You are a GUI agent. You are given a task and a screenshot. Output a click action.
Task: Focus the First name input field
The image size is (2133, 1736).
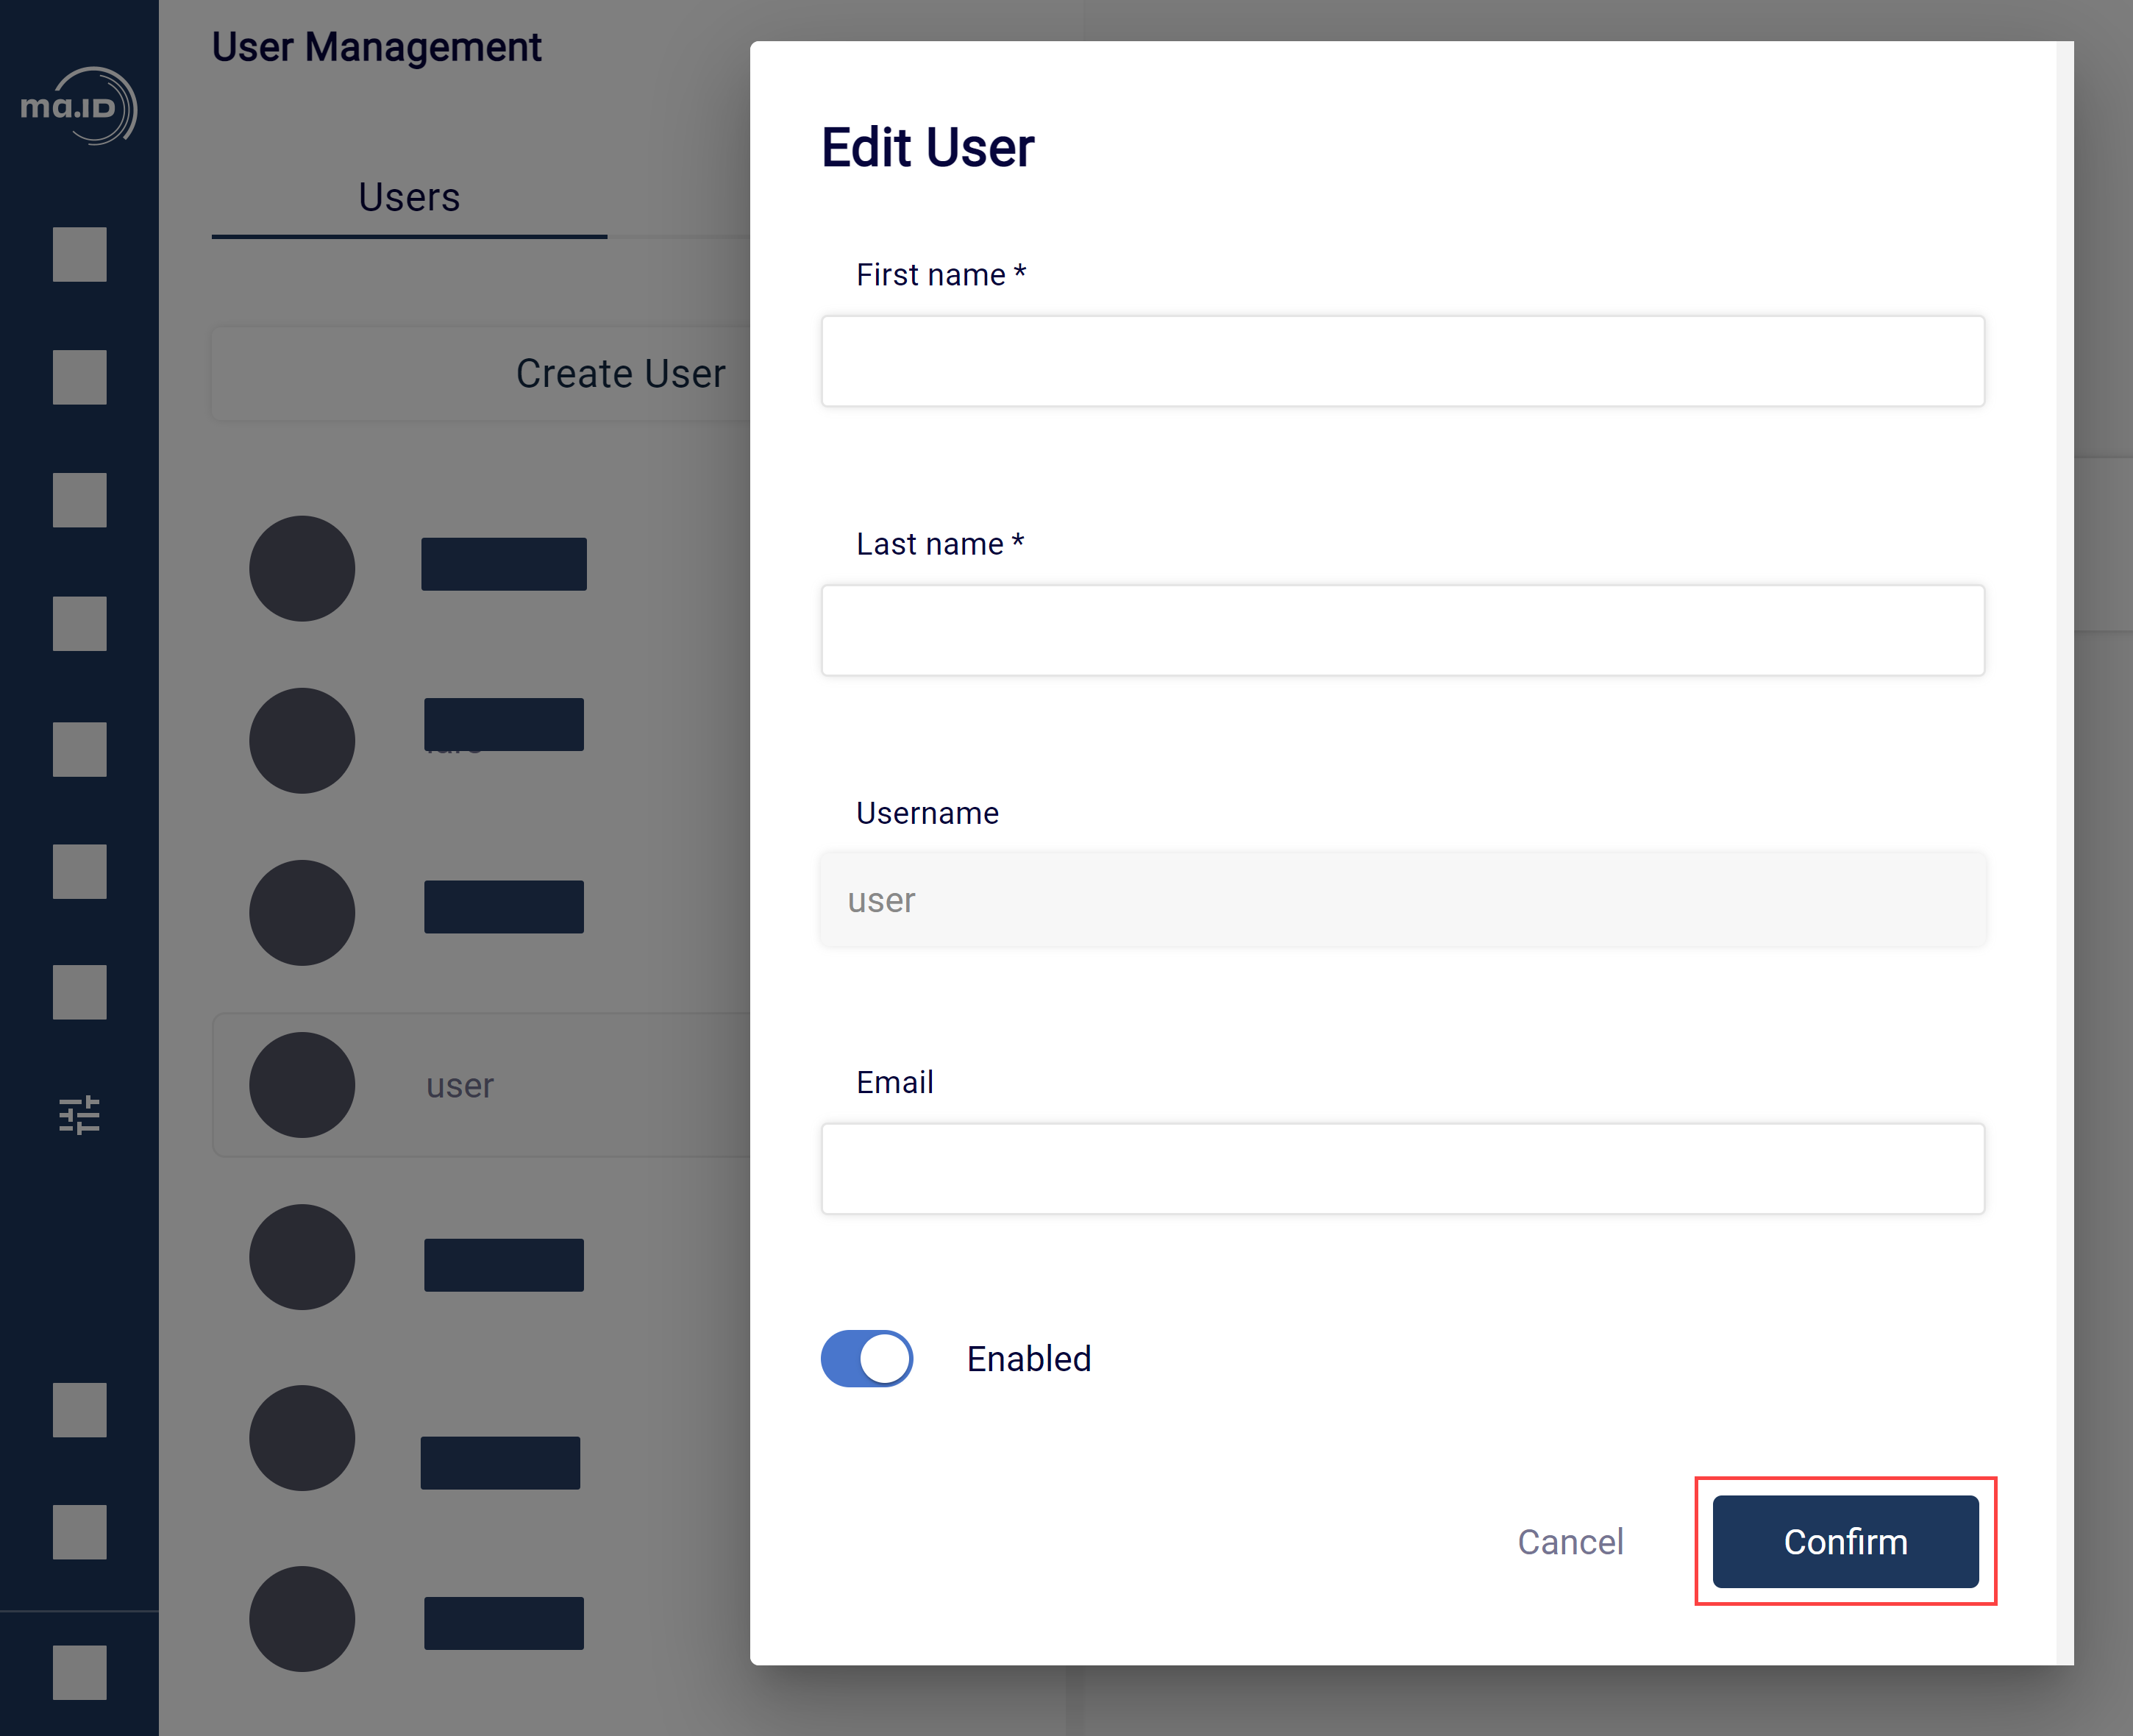click(x=1403, y=361)
